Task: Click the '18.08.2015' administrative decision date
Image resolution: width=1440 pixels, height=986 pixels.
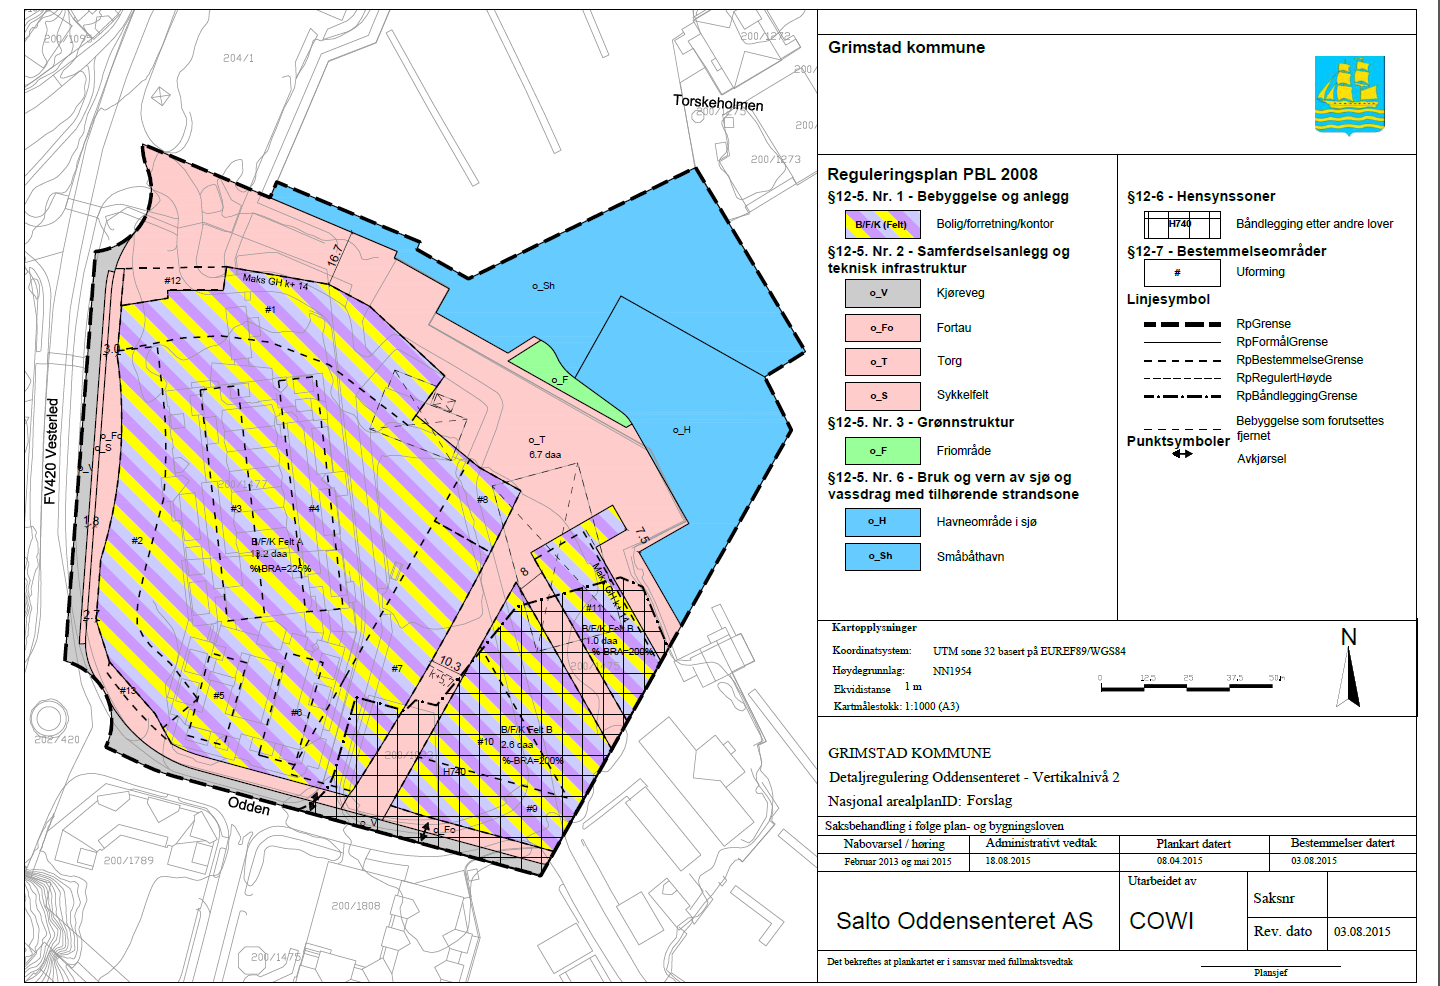Action: [1008, 861]
